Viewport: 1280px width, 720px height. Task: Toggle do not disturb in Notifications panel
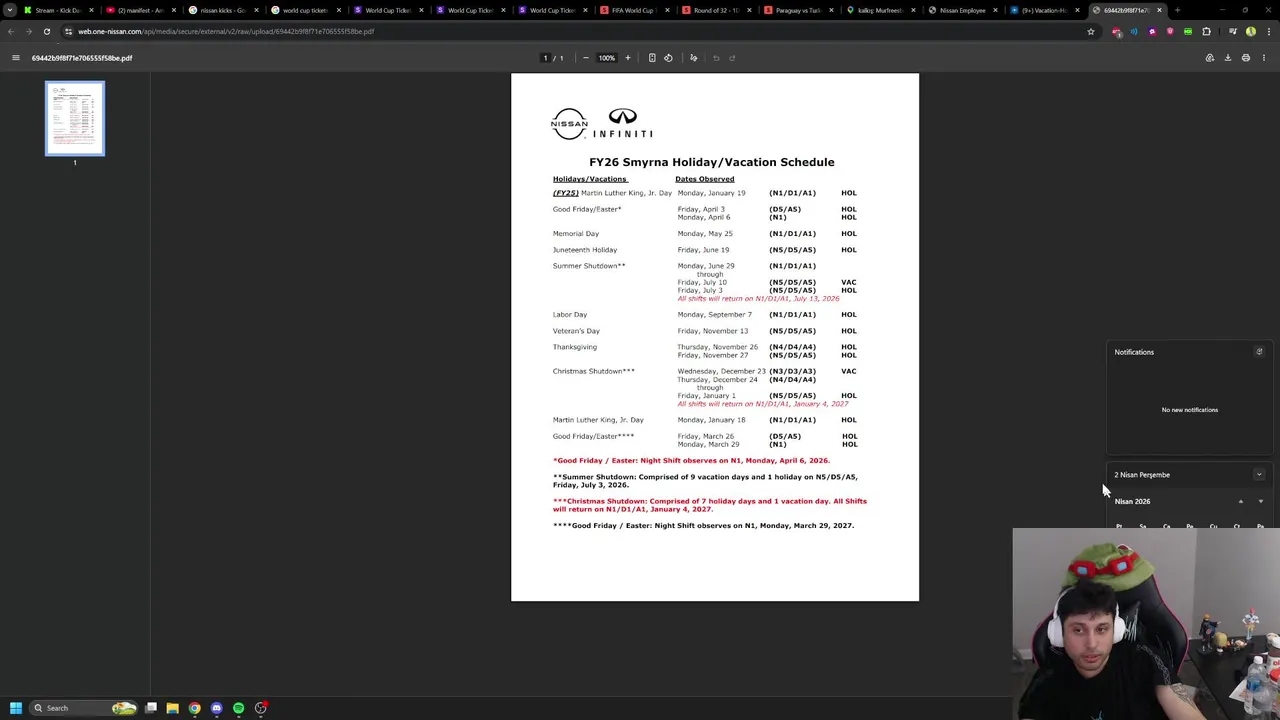click(x=1259, y=352)
